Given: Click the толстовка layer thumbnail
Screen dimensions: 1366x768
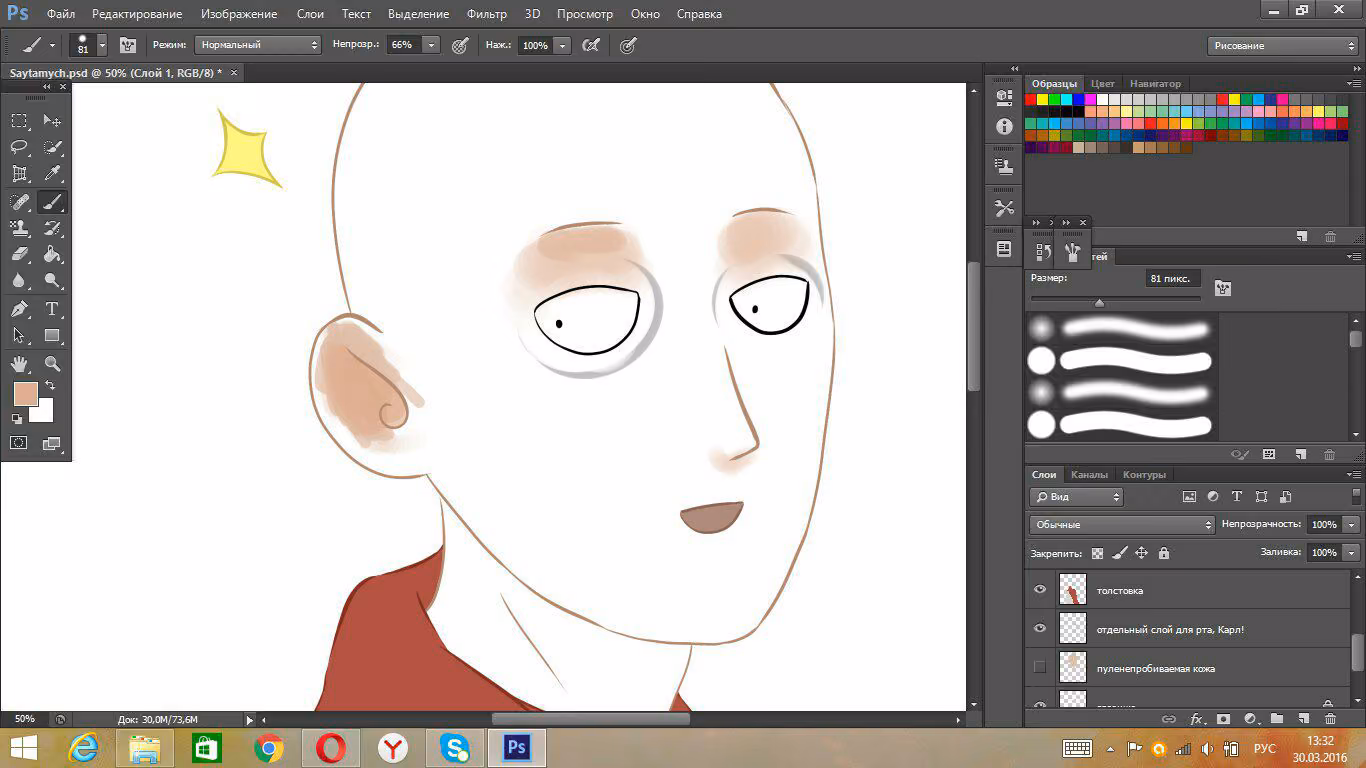Looking at the screenshot, I should point(1072,590).
